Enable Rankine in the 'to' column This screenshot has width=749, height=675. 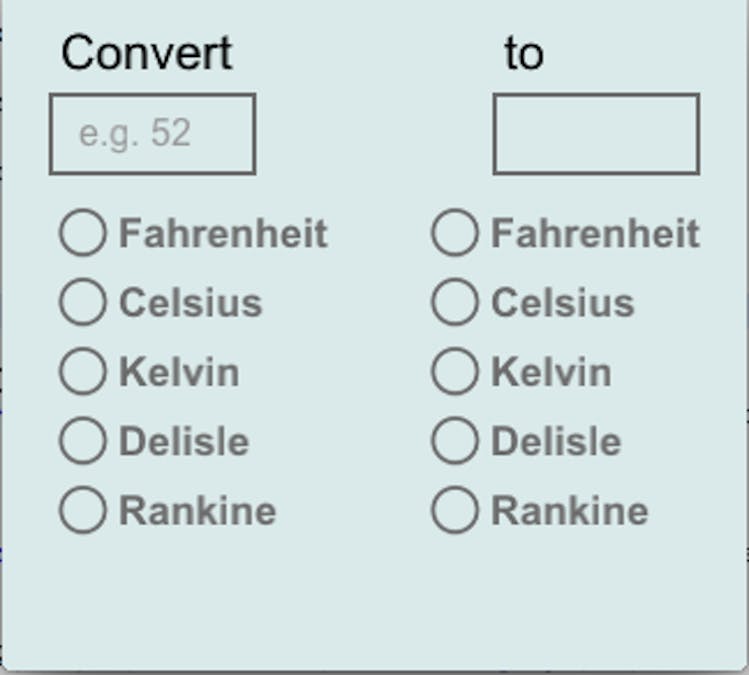pyautogui.click(x=454, y=510)
